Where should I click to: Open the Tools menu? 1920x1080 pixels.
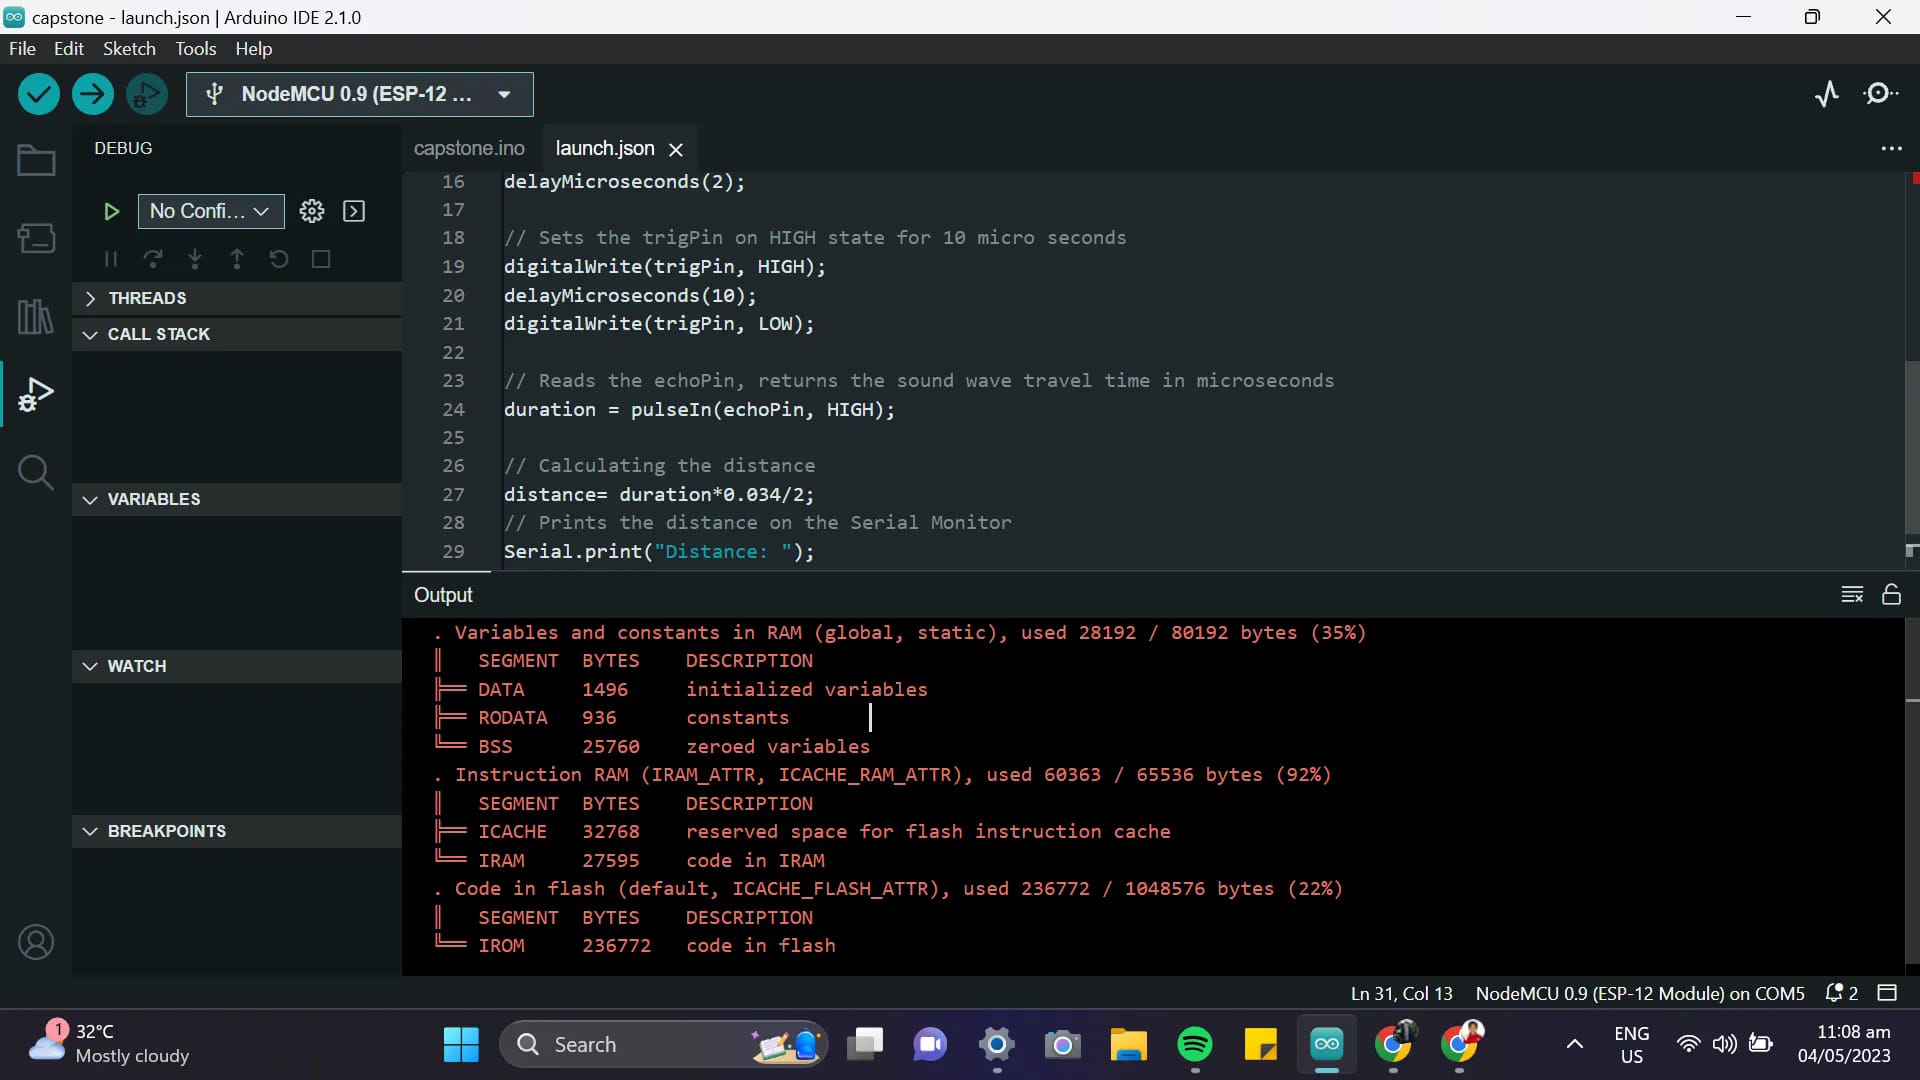coord(196,48)
